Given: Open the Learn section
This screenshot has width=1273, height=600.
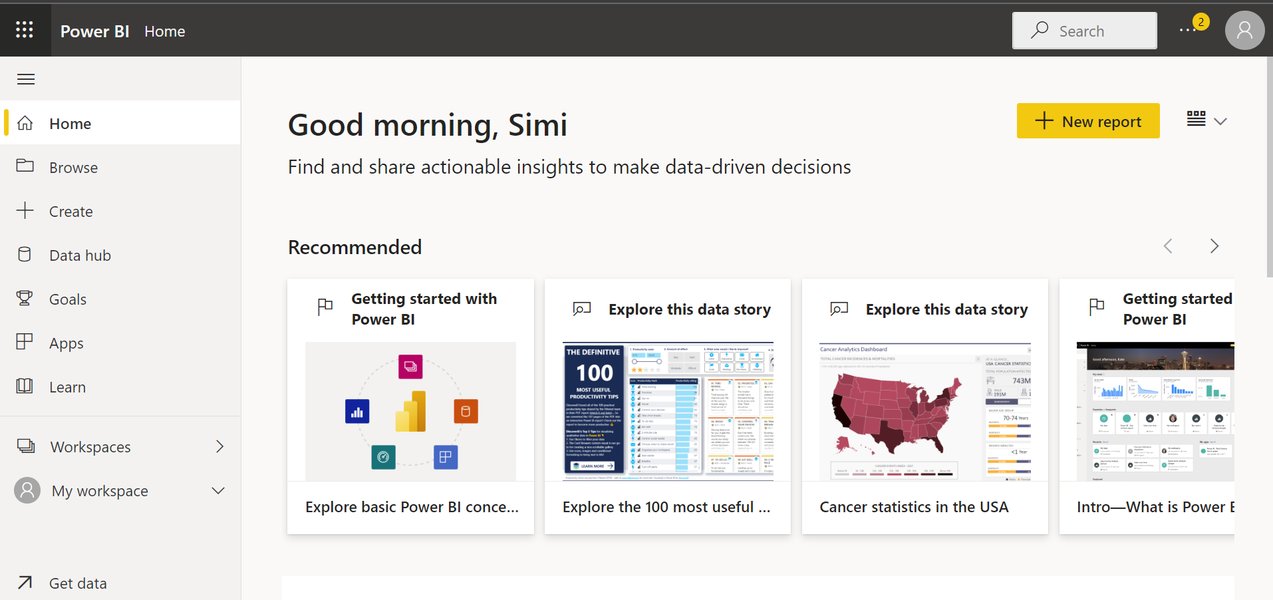Looking at the screenshot, I should pyautogui.click(x=67, y=387).
